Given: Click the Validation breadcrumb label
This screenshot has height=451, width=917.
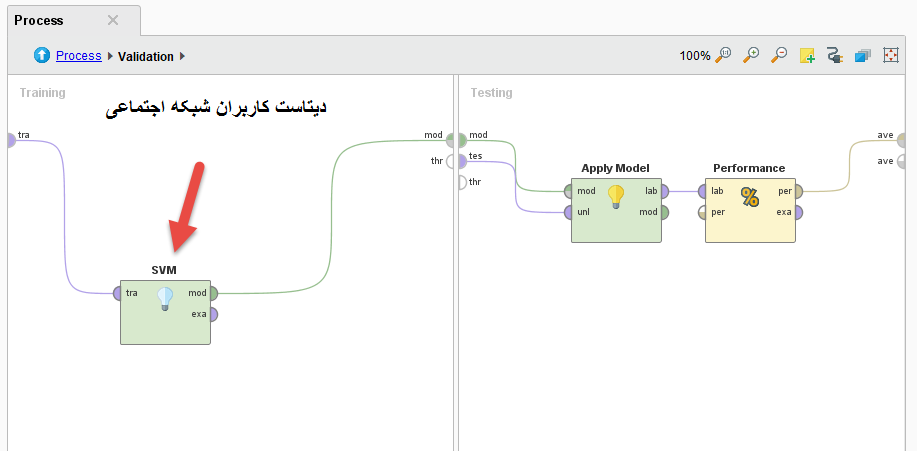Looking at the screenshot, I should click(145, 57).
